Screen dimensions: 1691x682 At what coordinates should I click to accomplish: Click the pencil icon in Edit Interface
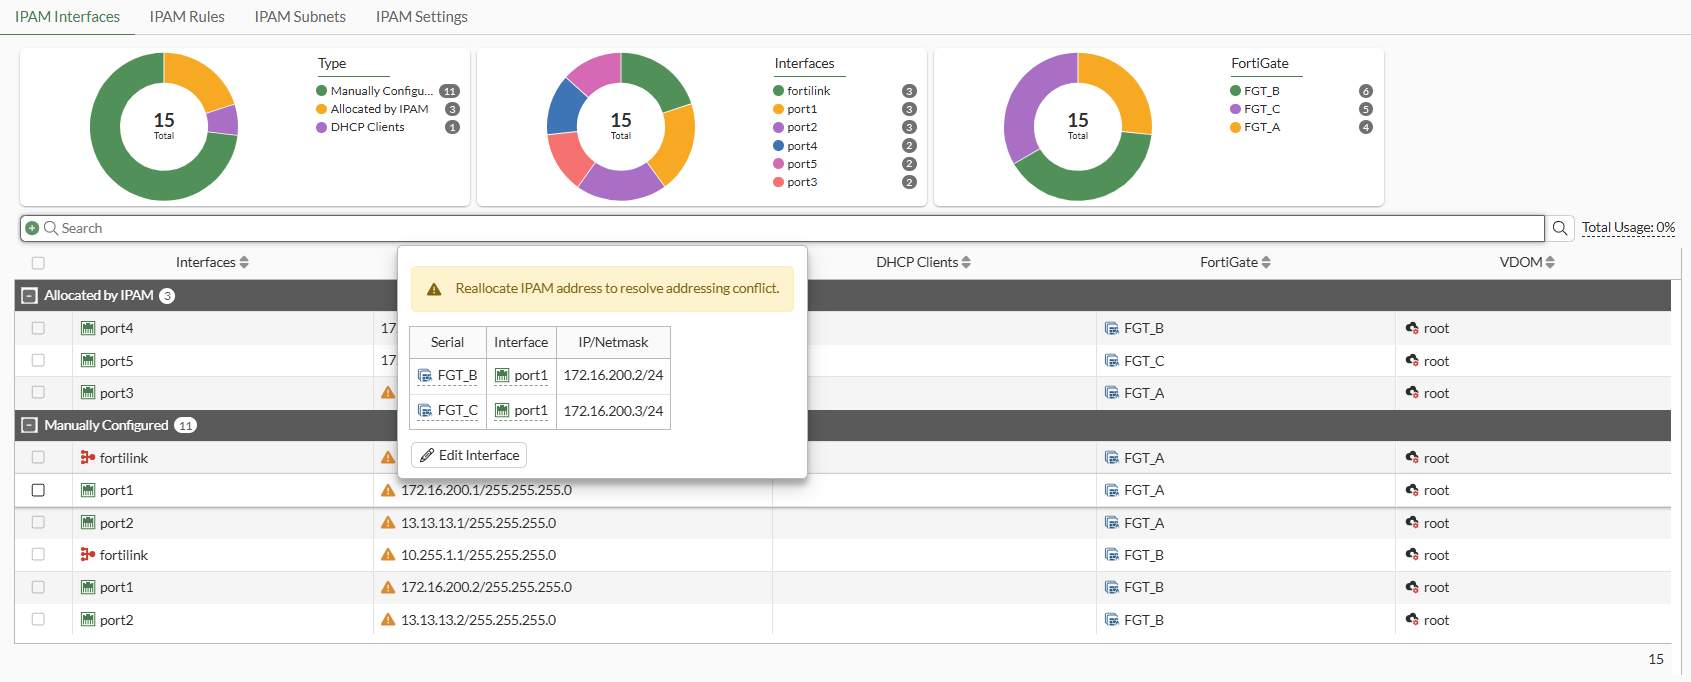[427, 455]
